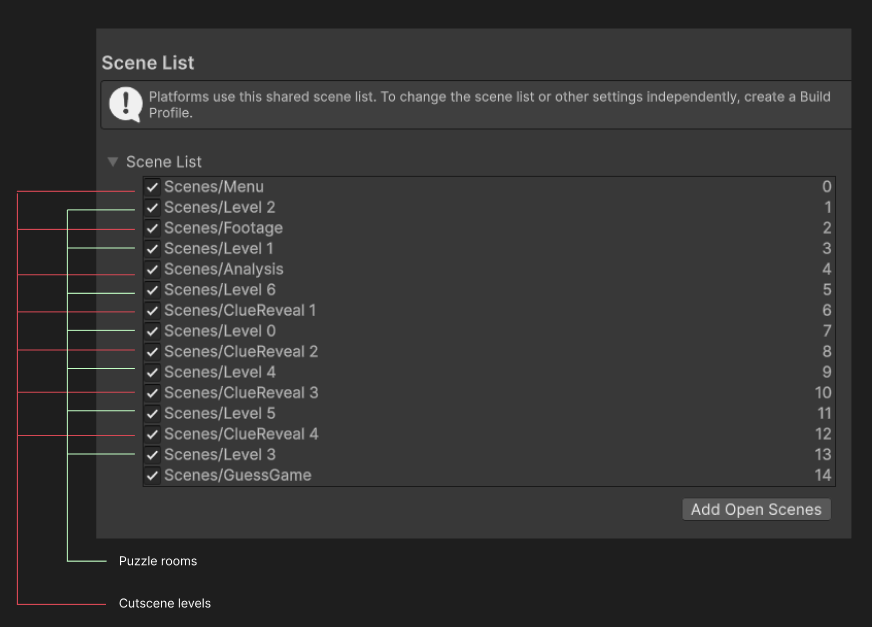Screen dimensions: 872x627
Task: Click the Scene List foldout label
Action: (164, 162)
